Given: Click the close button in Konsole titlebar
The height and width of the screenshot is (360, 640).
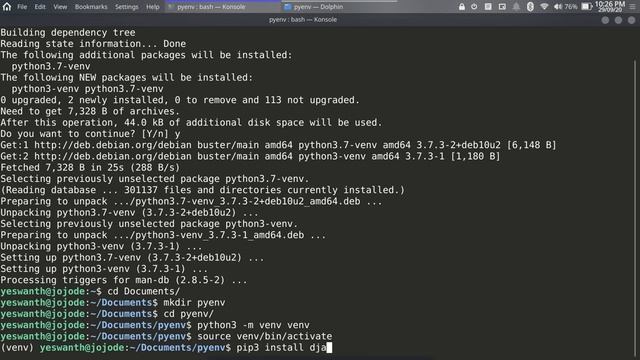Looking at the screenshot, I should point(631,20).
